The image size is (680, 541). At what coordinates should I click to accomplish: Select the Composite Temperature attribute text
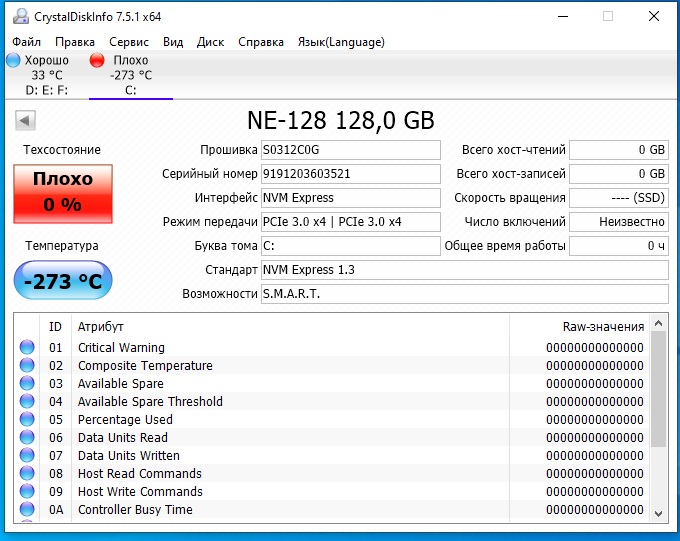pyautogui.click(x=145, y=365)
